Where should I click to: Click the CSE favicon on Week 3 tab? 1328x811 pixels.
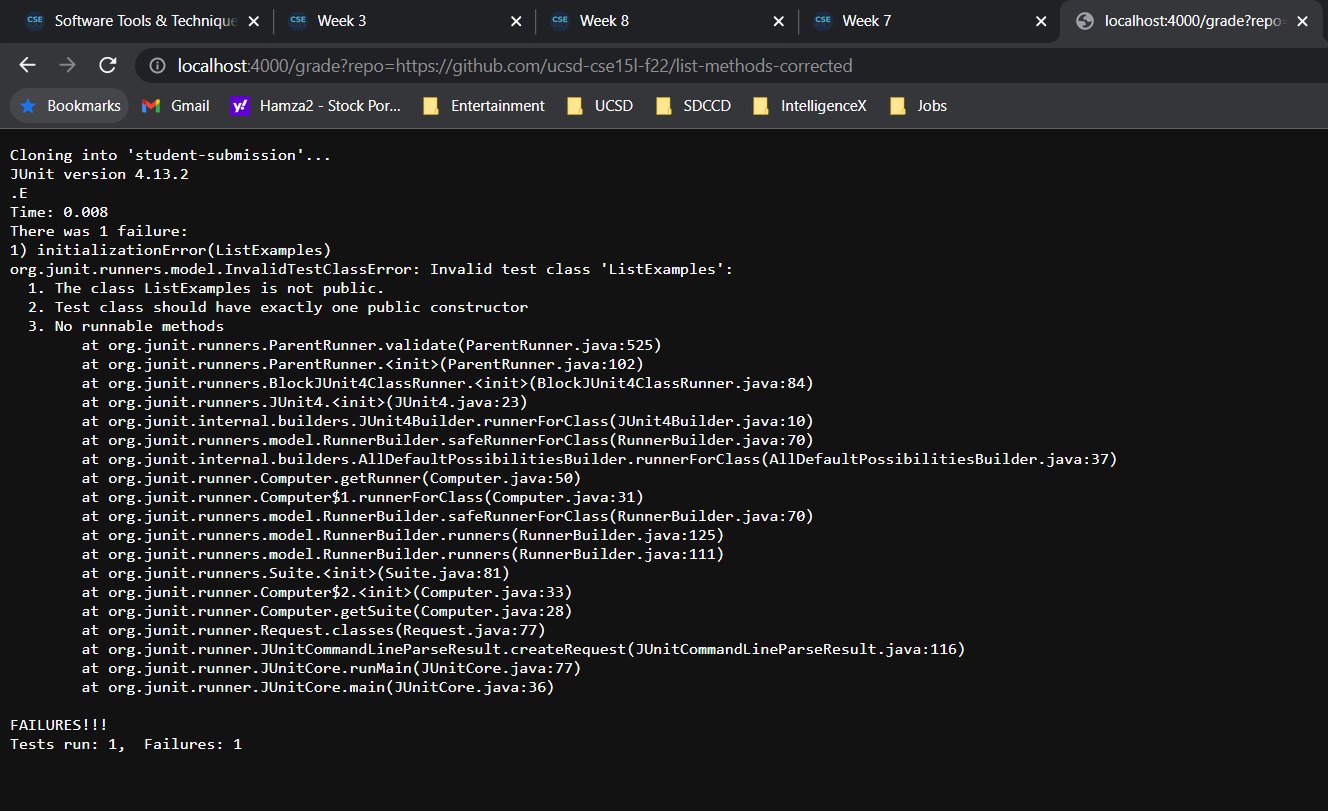(297, 21)
